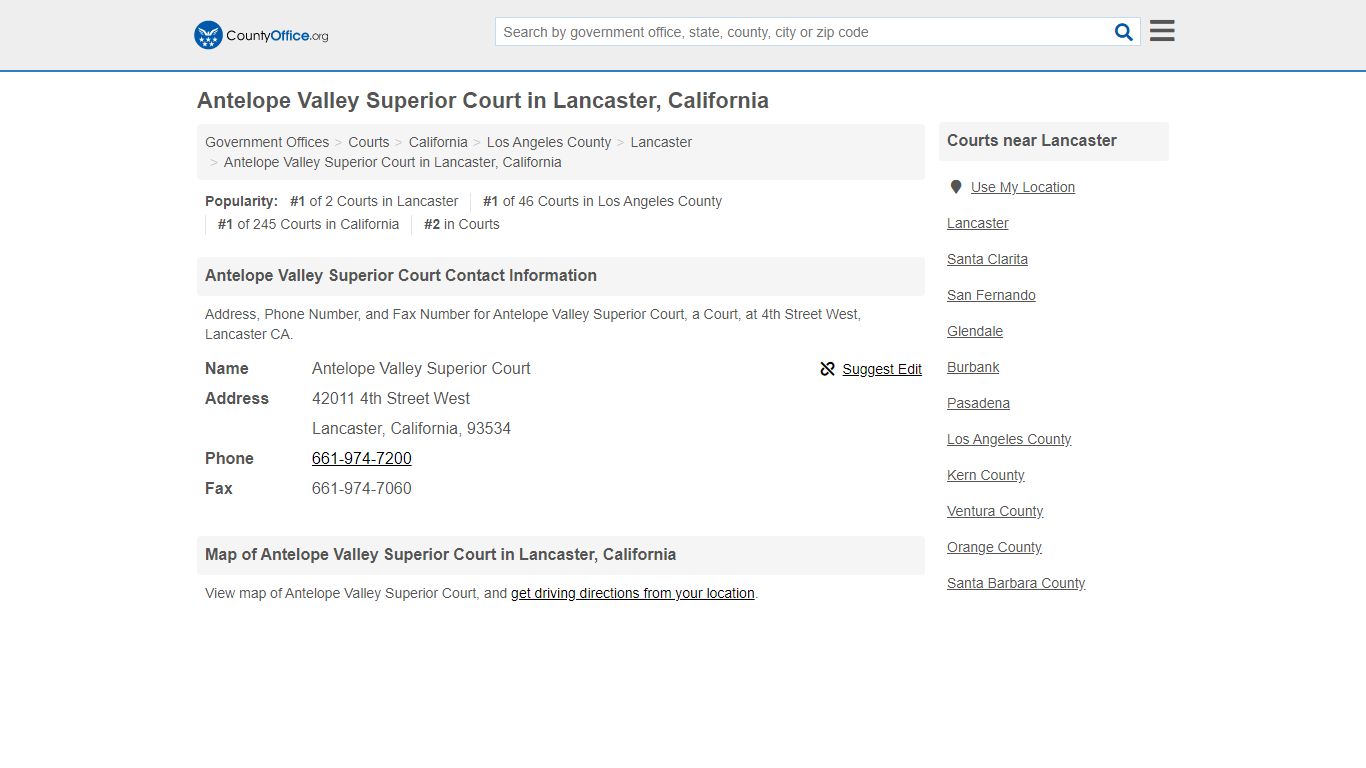
Task: Get driving directions from your location
Action: (633, 593)
